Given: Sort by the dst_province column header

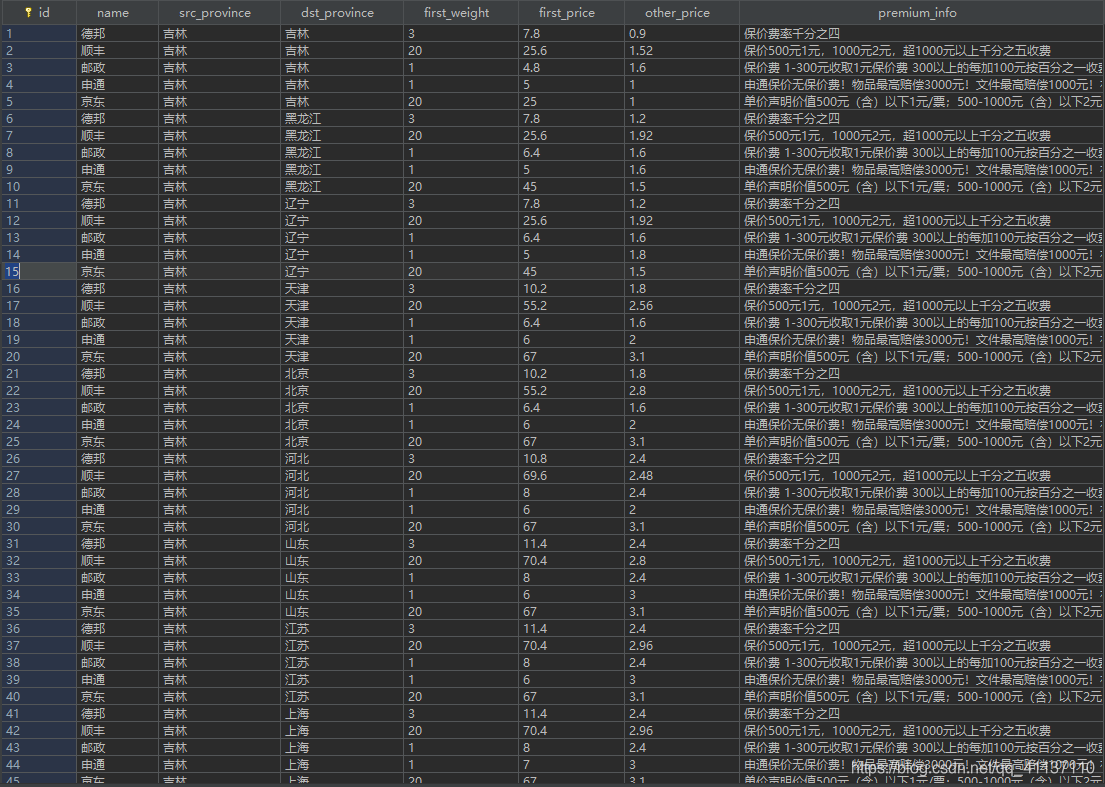Looking at the screenshot, I should coord(338,13).
